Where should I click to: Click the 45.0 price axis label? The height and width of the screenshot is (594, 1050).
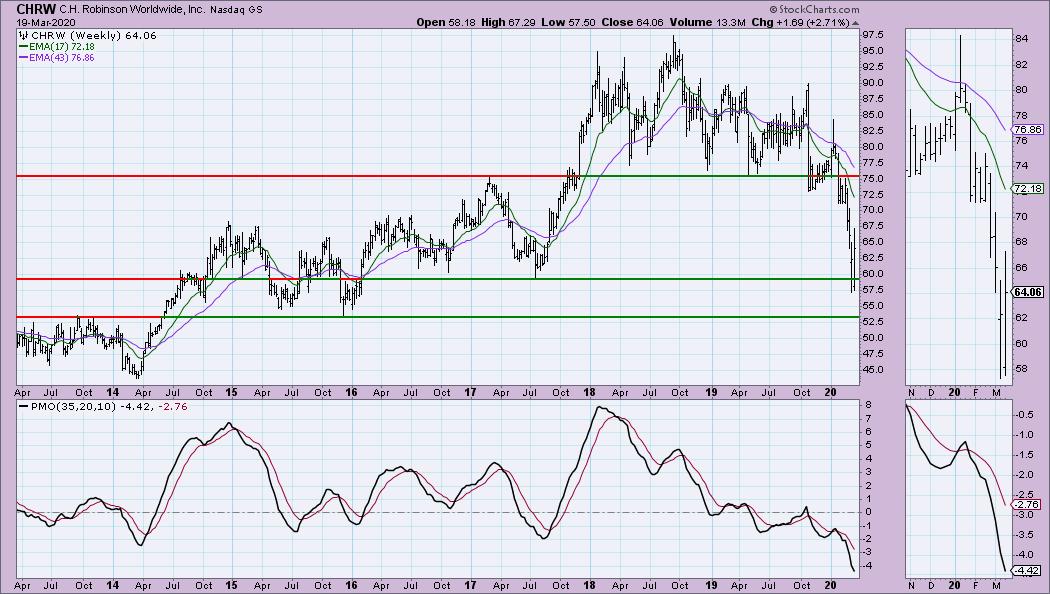(873, 370)
